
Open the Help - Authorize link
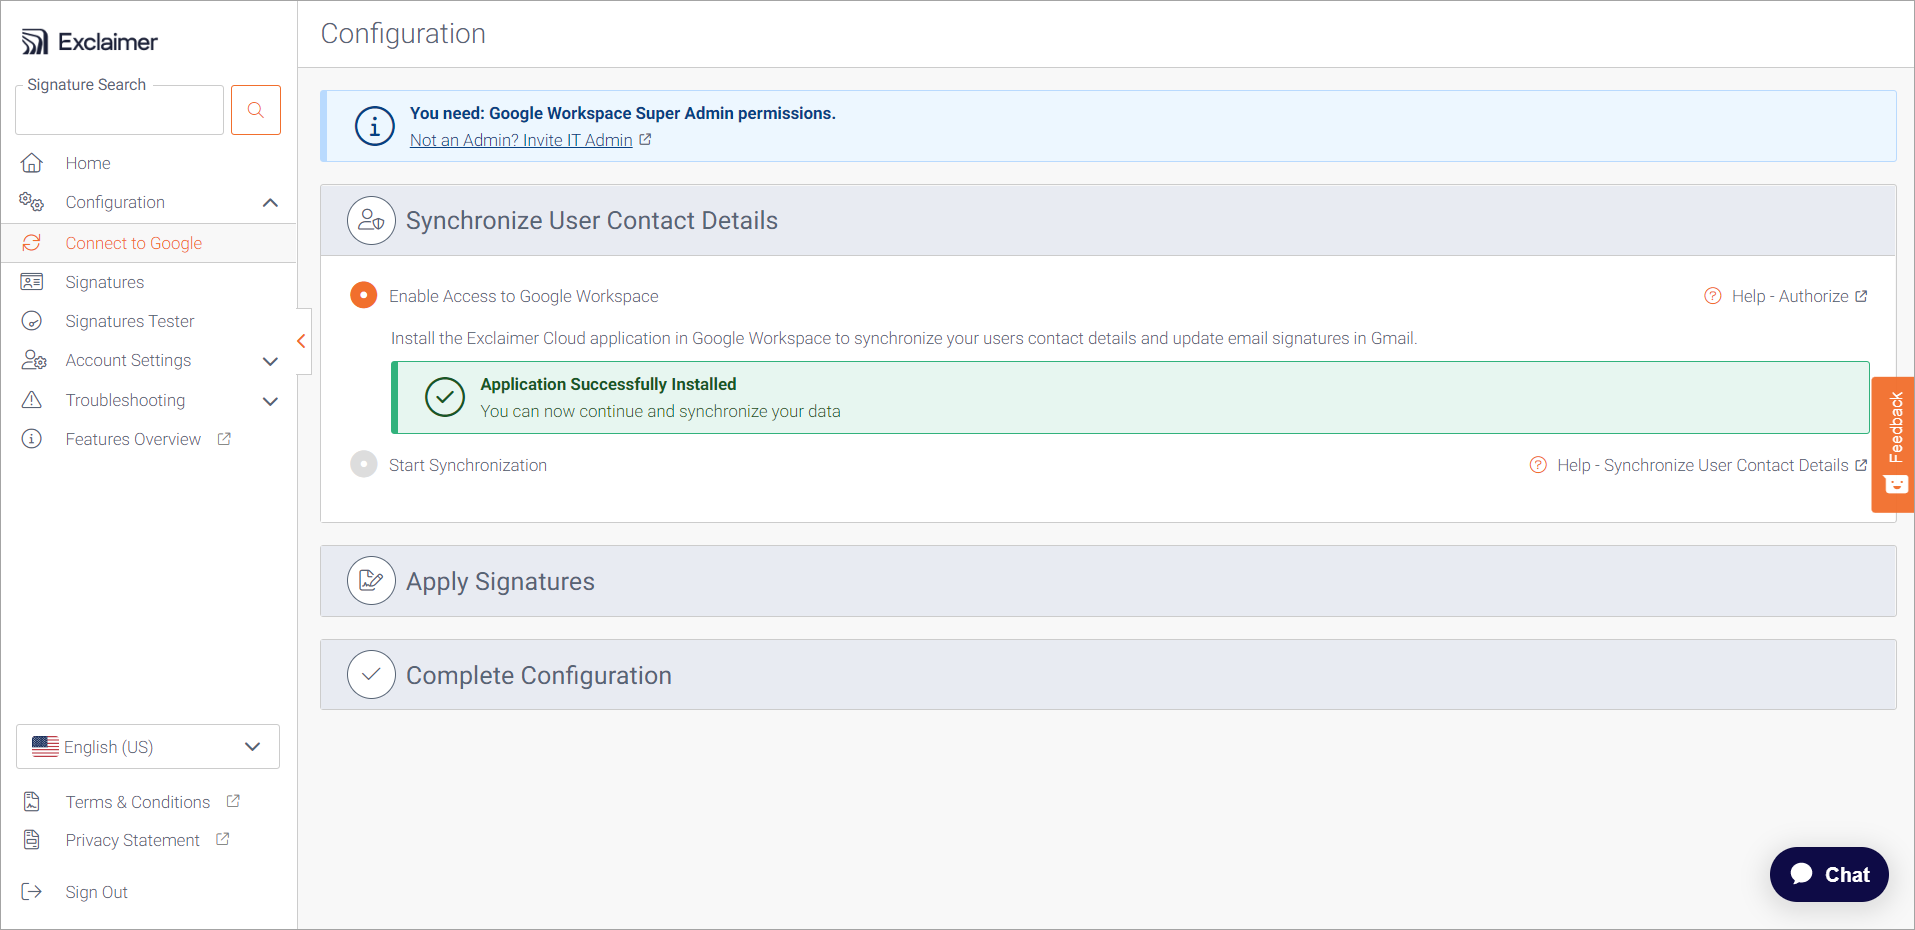click(x=1789, y=296)
